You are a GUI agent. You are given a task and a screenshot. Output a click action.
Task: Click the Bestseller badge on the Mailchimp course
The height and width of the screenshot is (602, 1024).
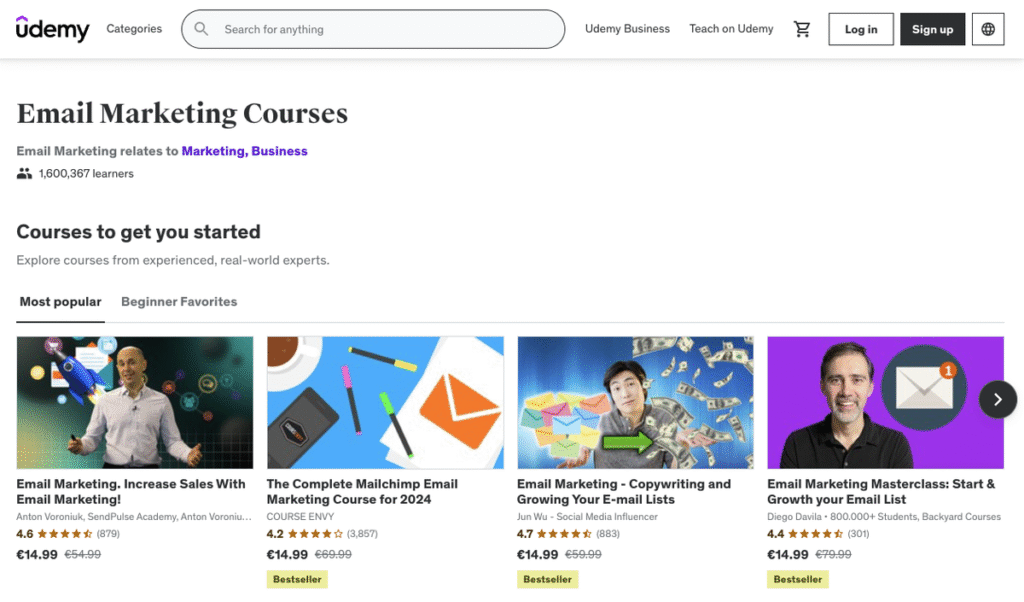click(296, 578)
